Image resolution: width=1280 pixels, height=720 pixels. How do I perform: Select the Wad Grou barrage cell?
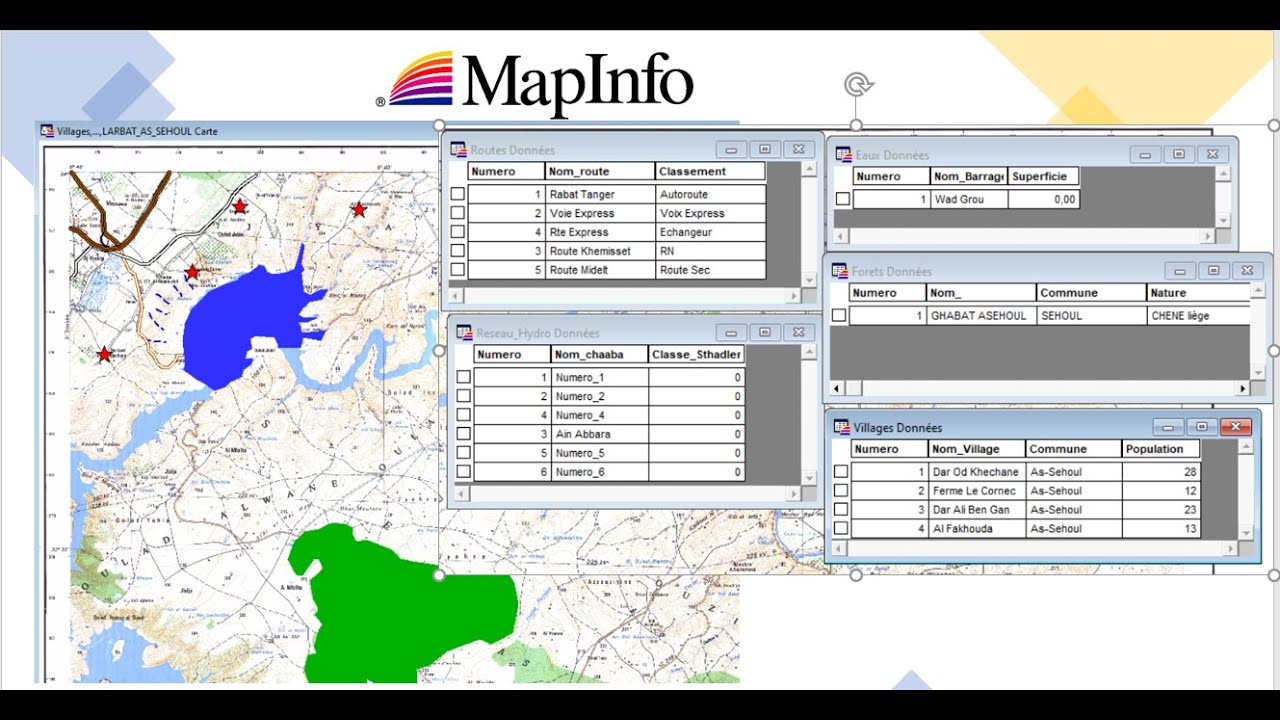pyautogui.click(x=969, y=199)
